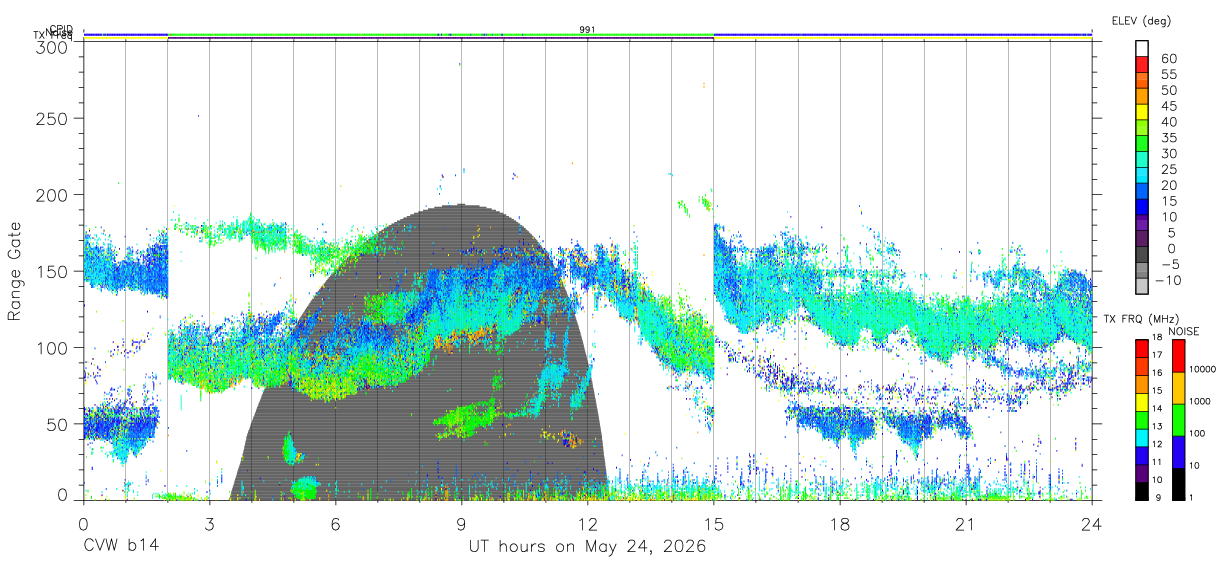Click the '21' tick on UT hours axis

click(965, 523)
